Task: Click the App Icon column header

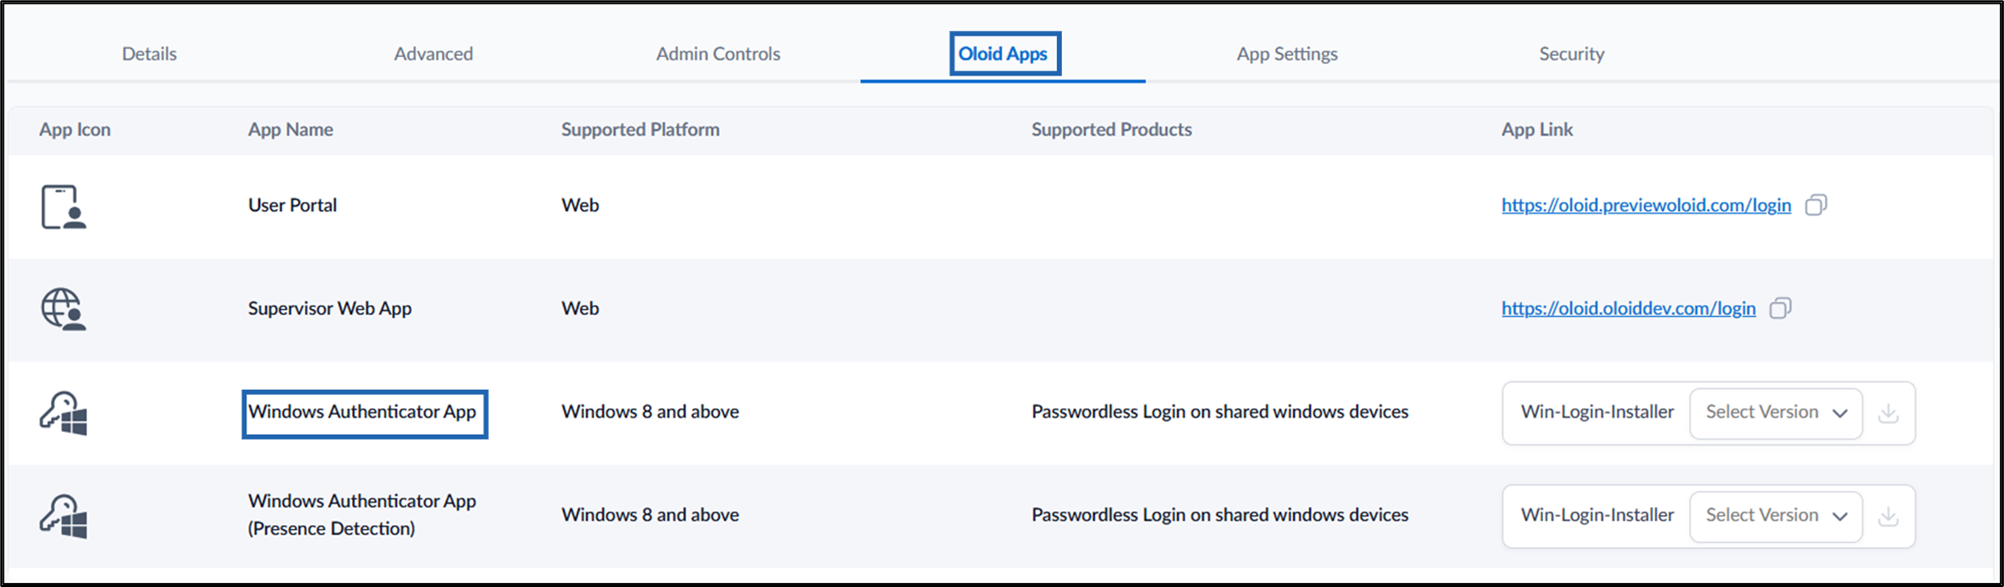Action: point(75,129)
